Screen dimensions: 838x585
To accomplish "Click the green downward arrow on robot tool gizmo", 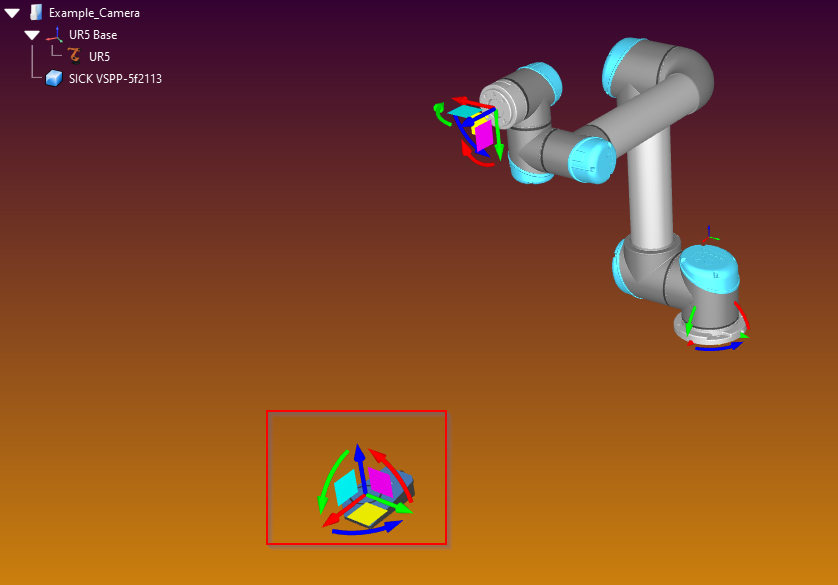I will coord(498,136).
